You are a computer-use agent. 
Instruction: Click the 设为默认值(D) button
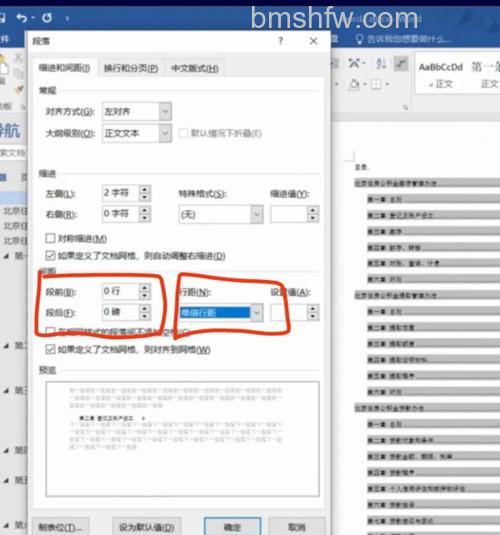(146, 526)
